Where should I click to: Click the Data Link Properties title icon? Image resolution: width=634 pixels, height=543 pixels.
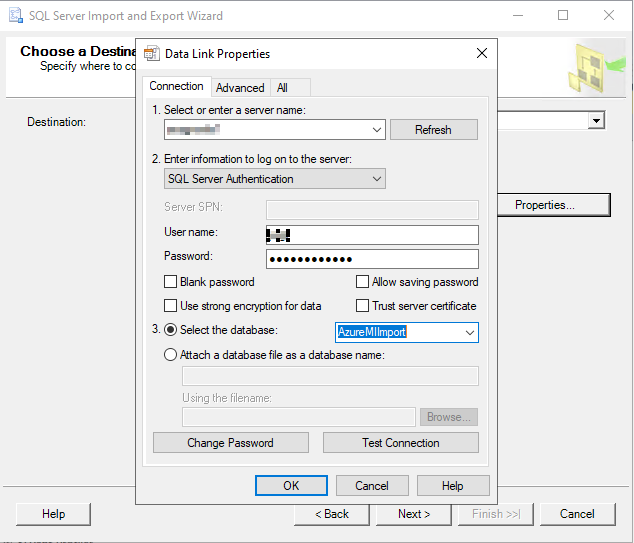(152, 53)
